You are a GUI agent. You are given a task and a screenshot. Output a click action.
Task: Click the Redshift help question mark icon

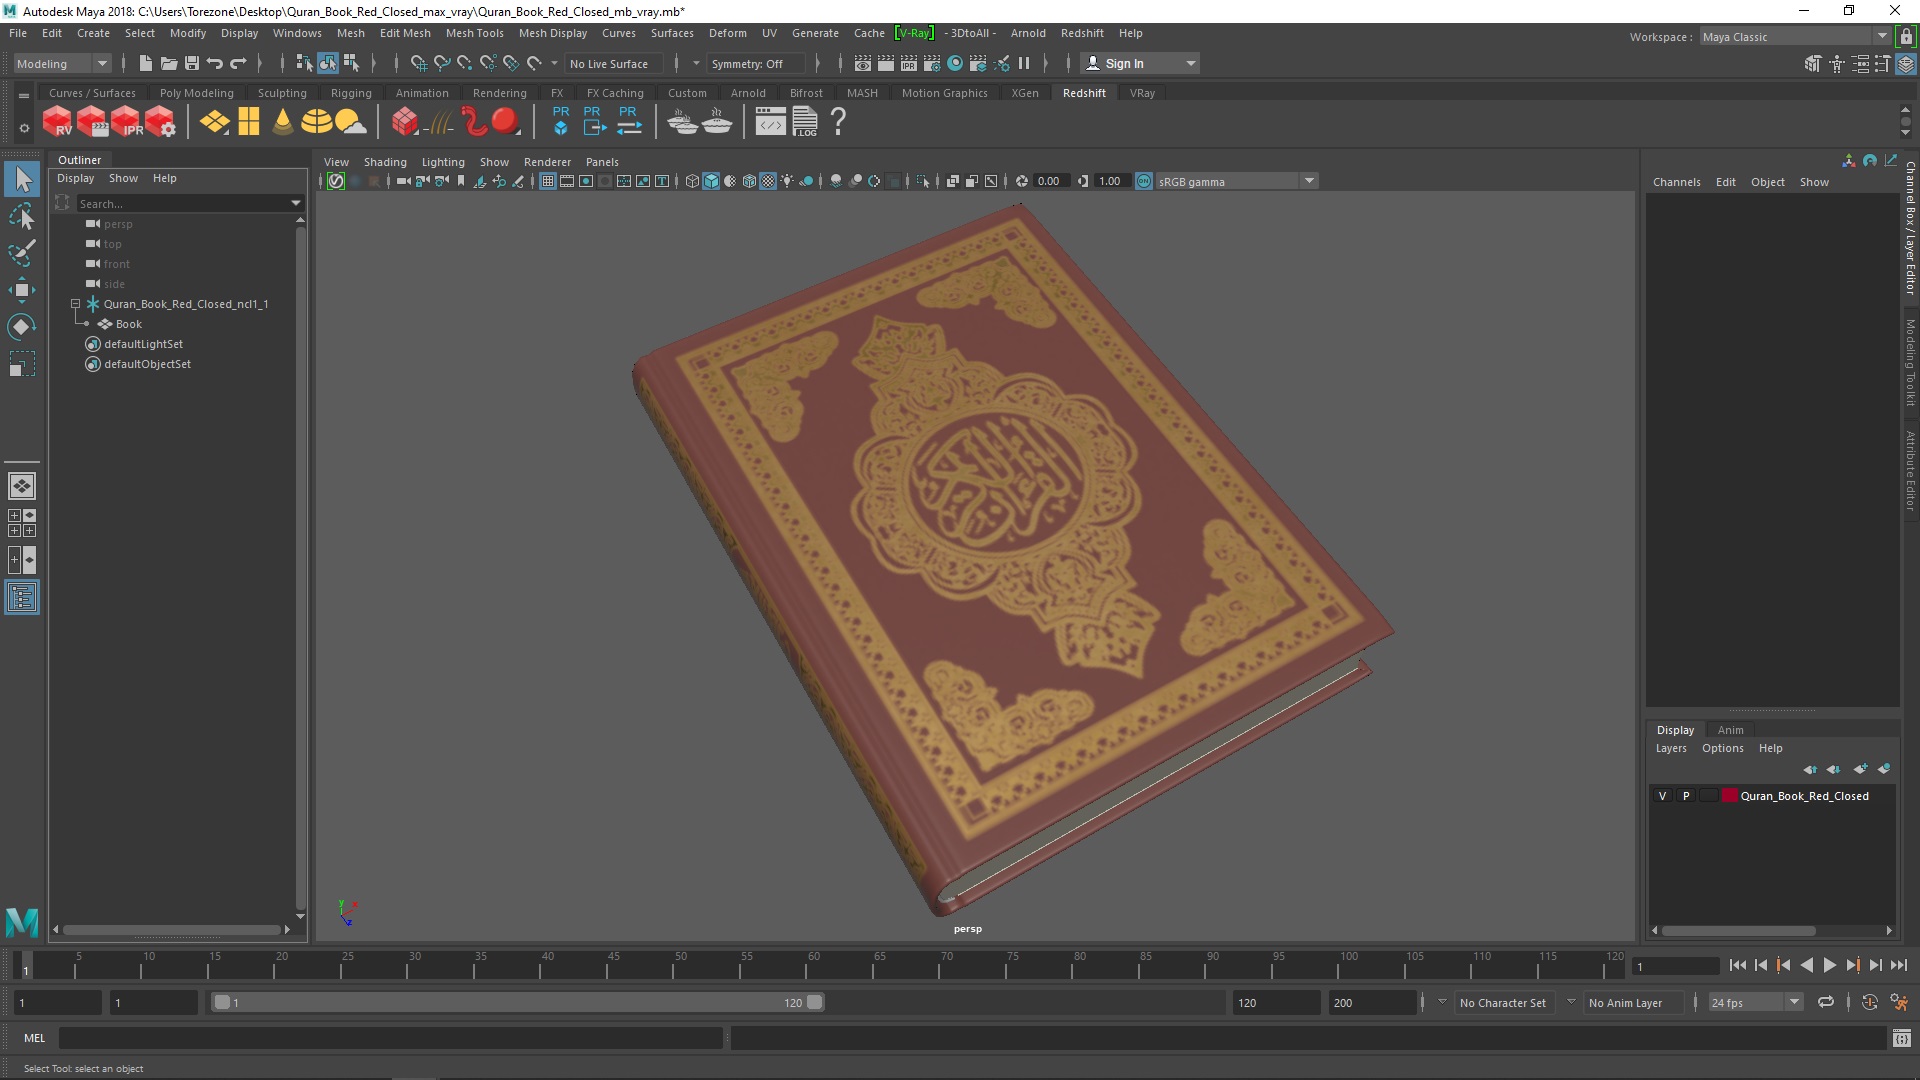coord(838,122)
